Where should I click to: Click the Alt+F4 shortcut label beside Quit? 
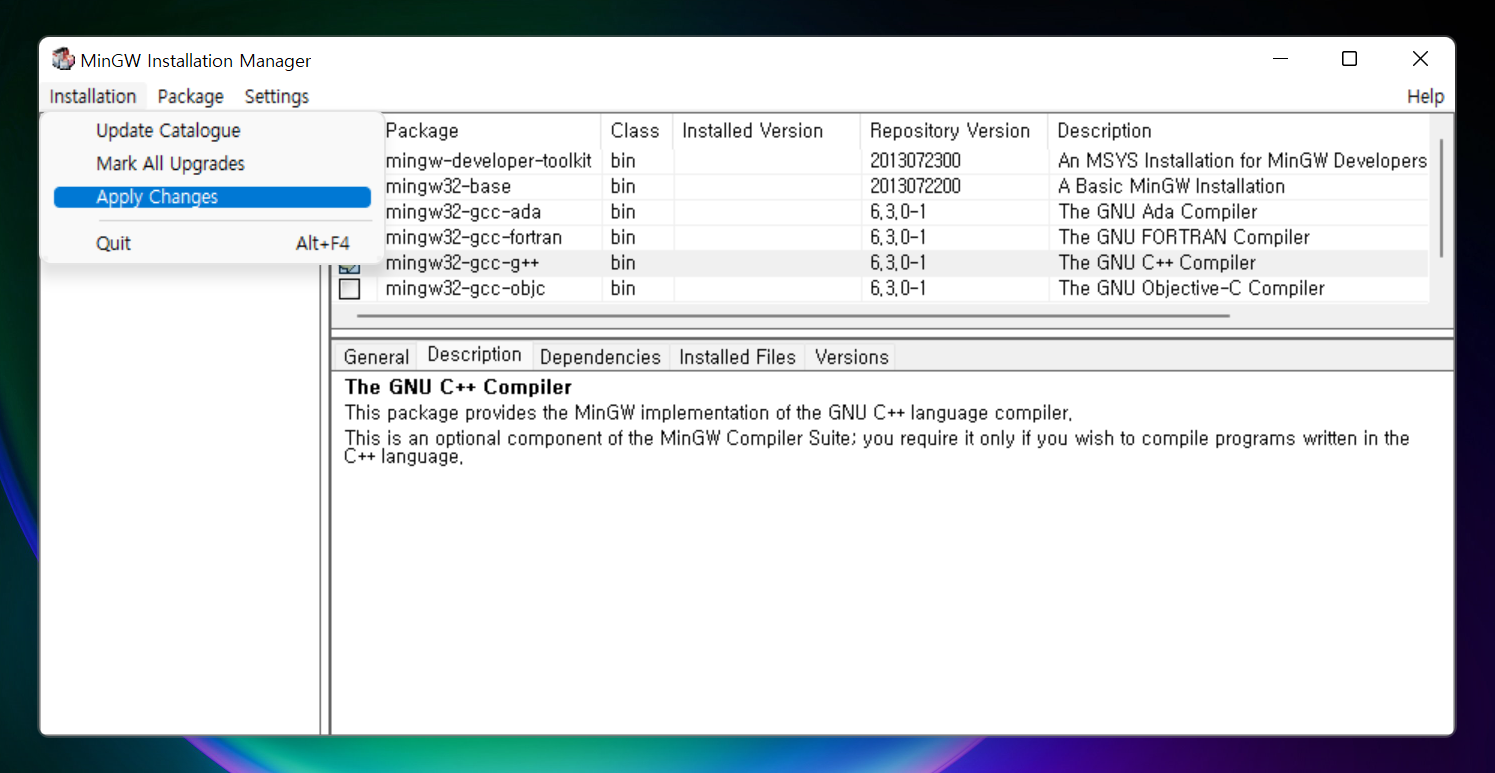coord(323,243)
